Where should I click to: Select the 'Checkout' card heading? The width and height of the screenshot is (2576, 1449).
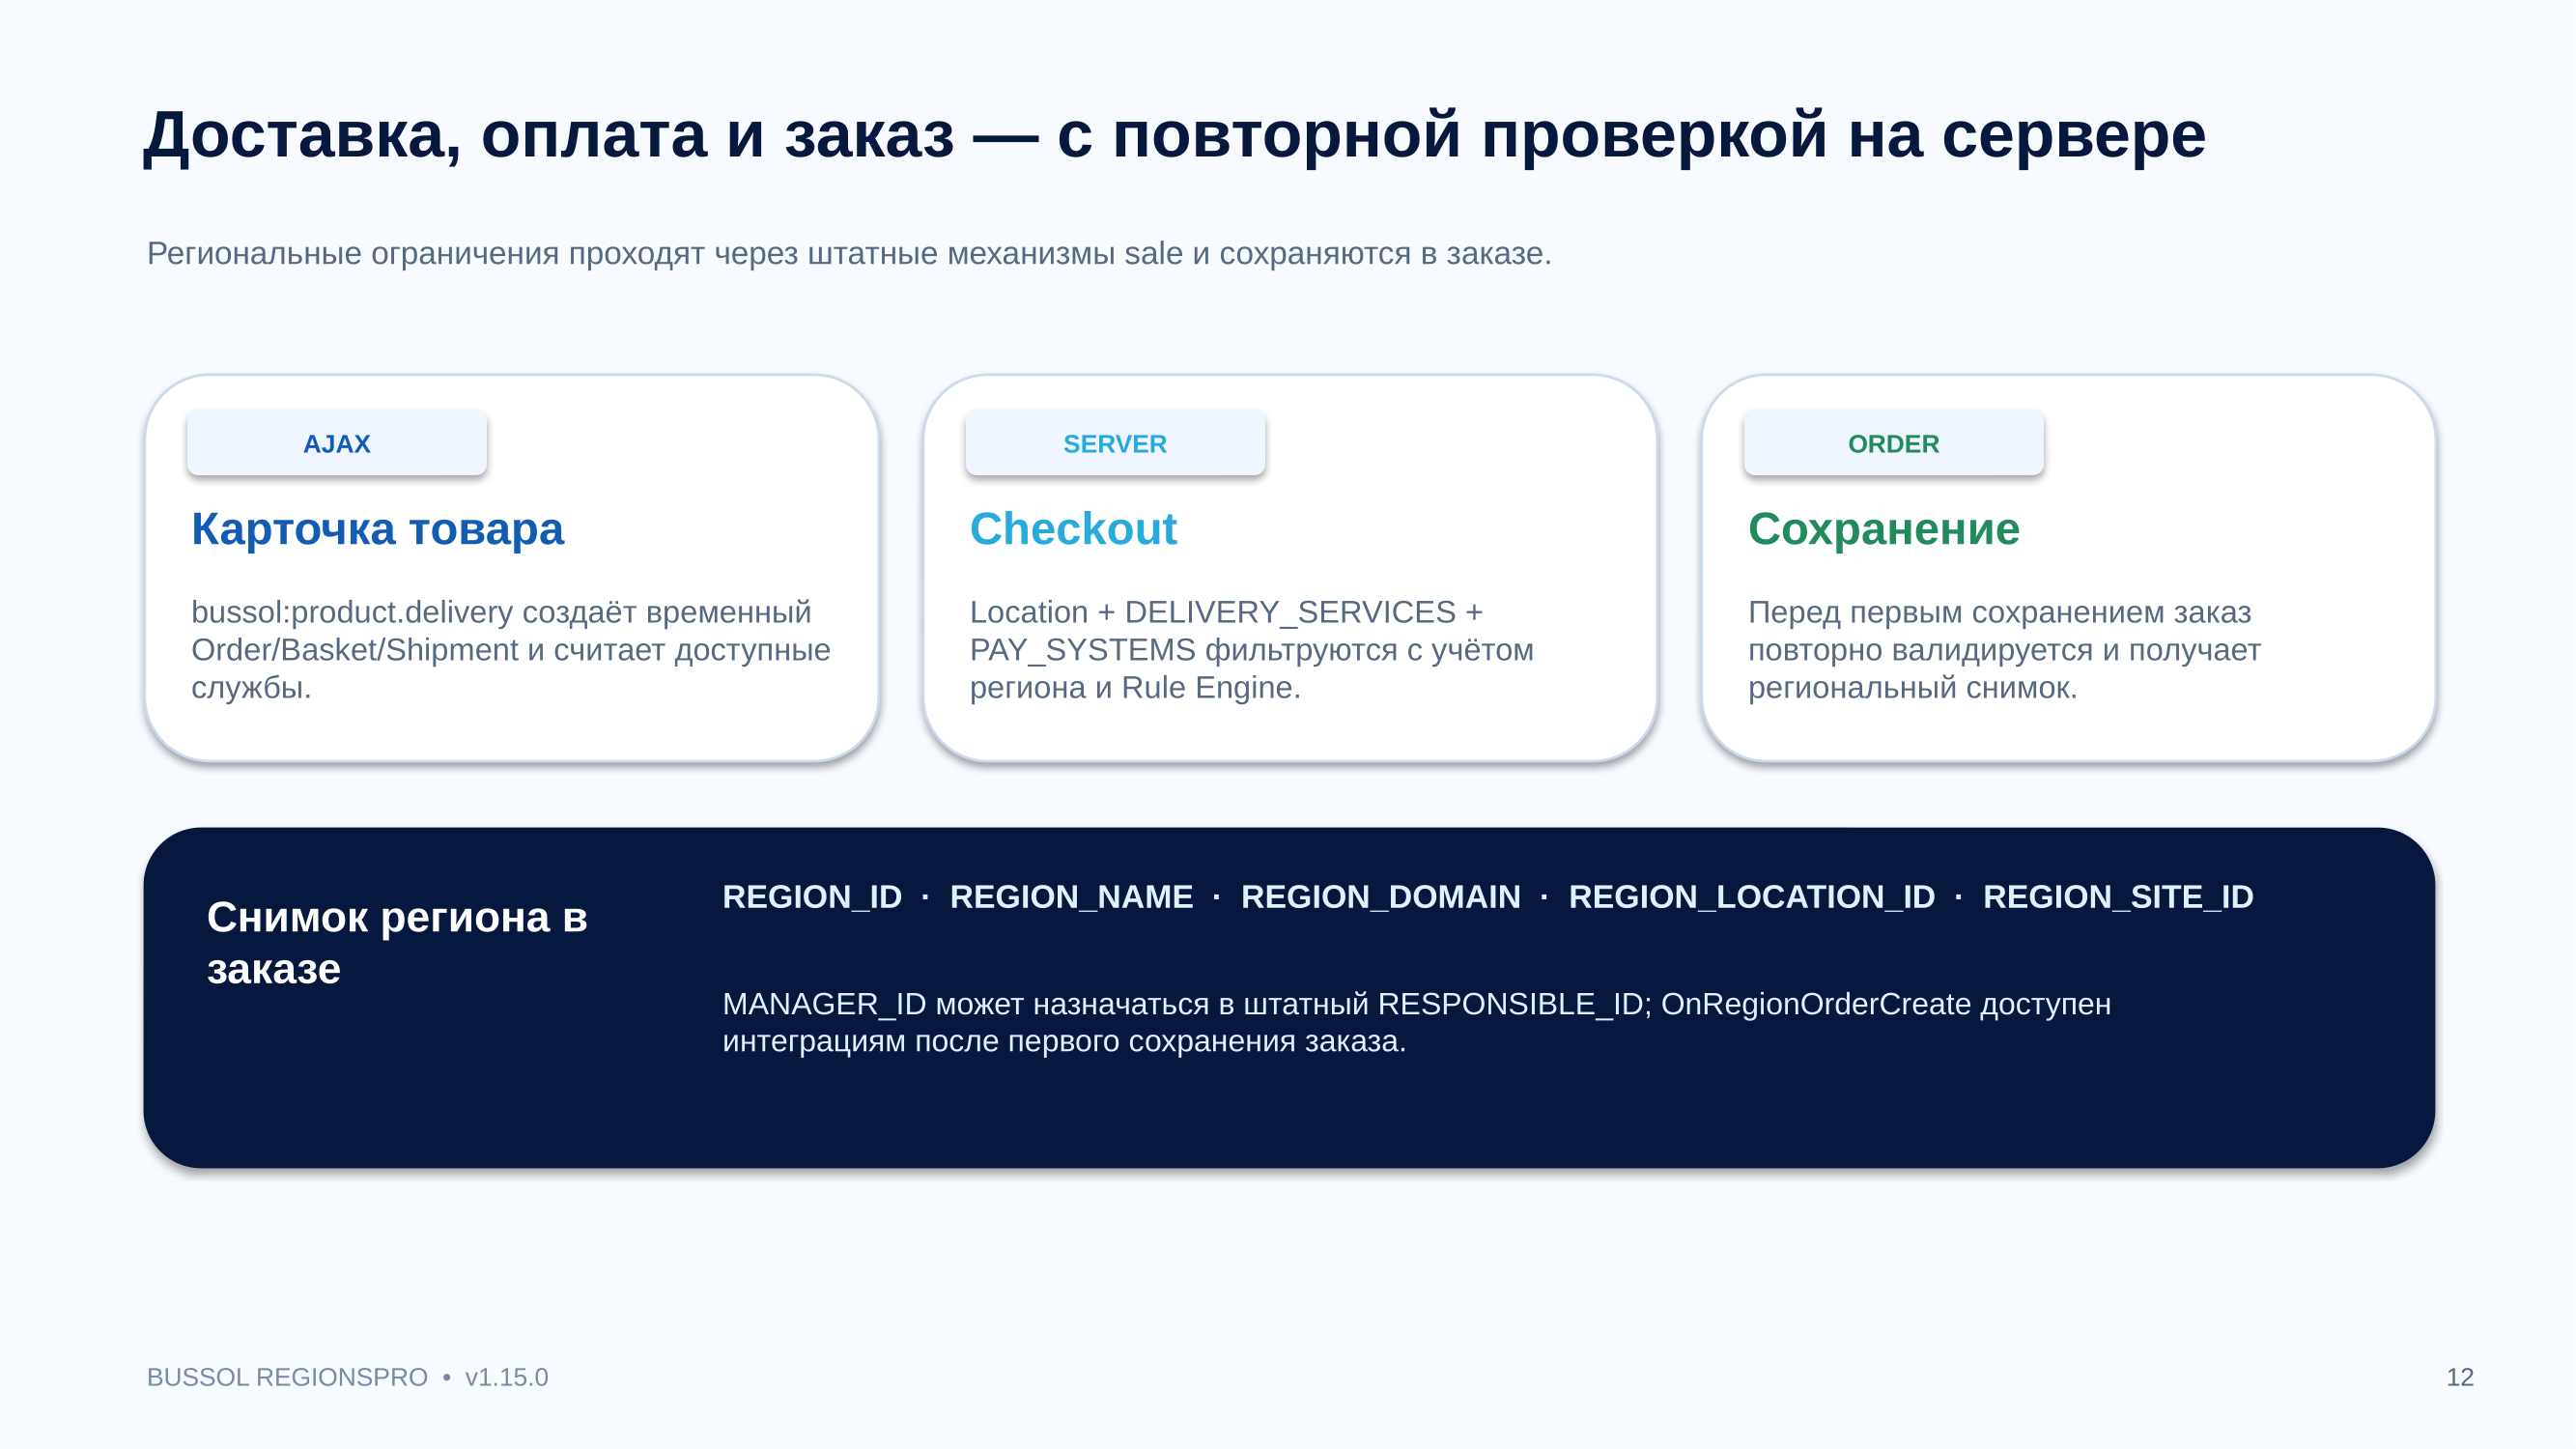coord(1073,529)
